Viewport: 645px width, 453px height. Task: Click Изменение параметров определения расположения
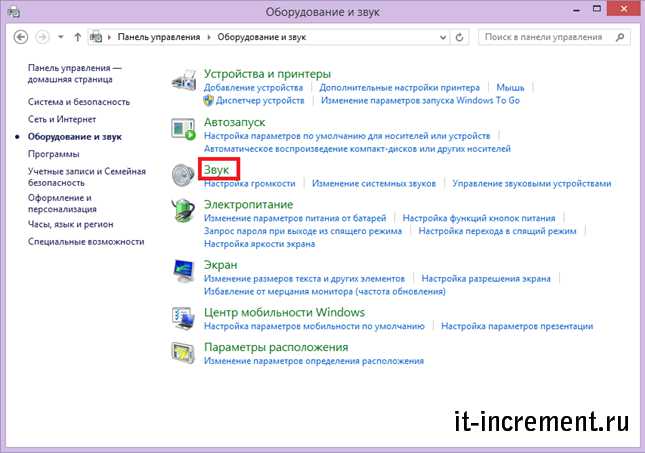tap(314, 361)
